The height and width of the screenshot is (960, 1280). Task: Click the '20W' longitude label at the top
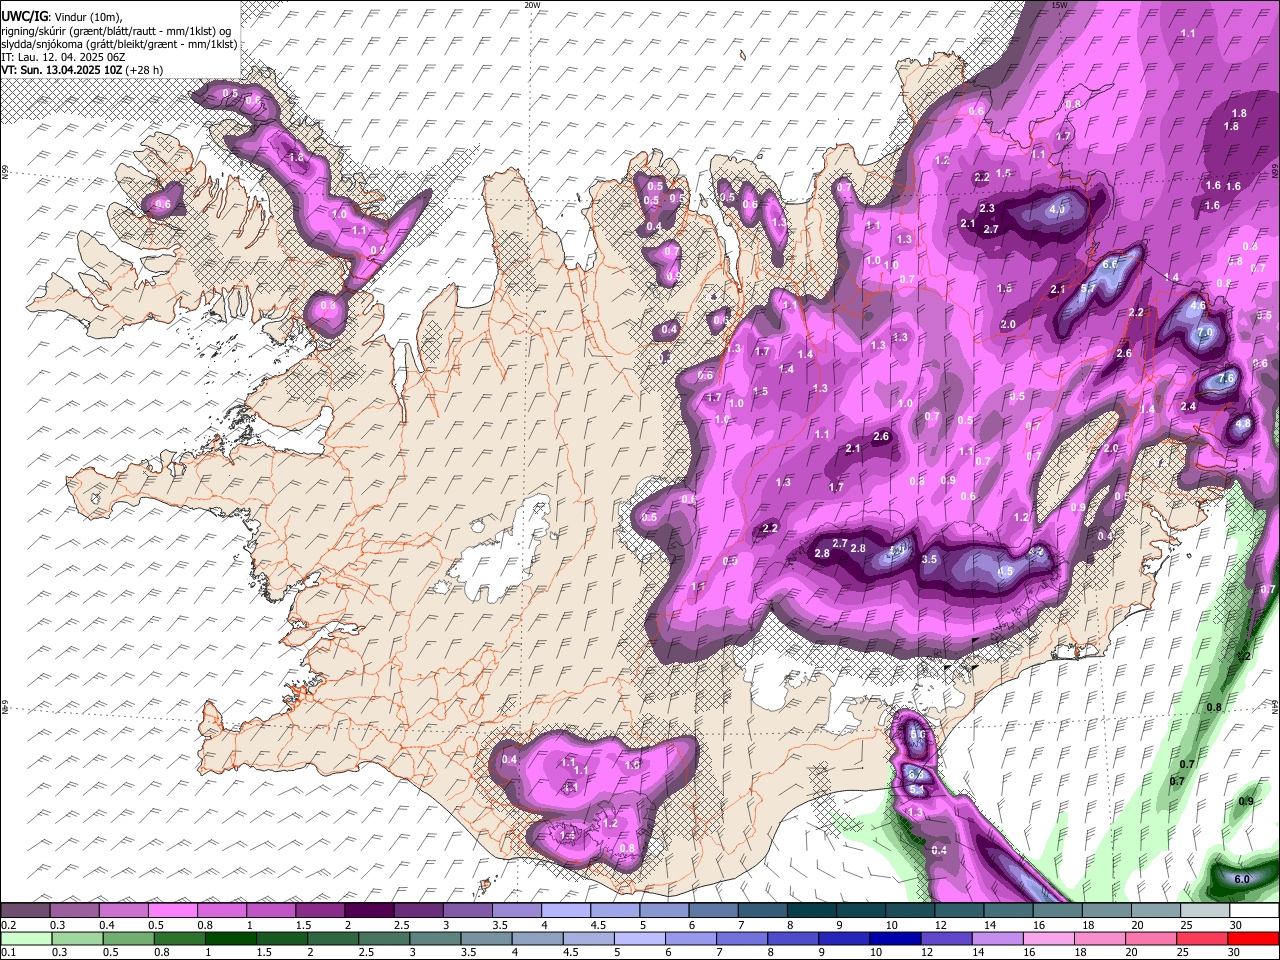tap(532, 5)
